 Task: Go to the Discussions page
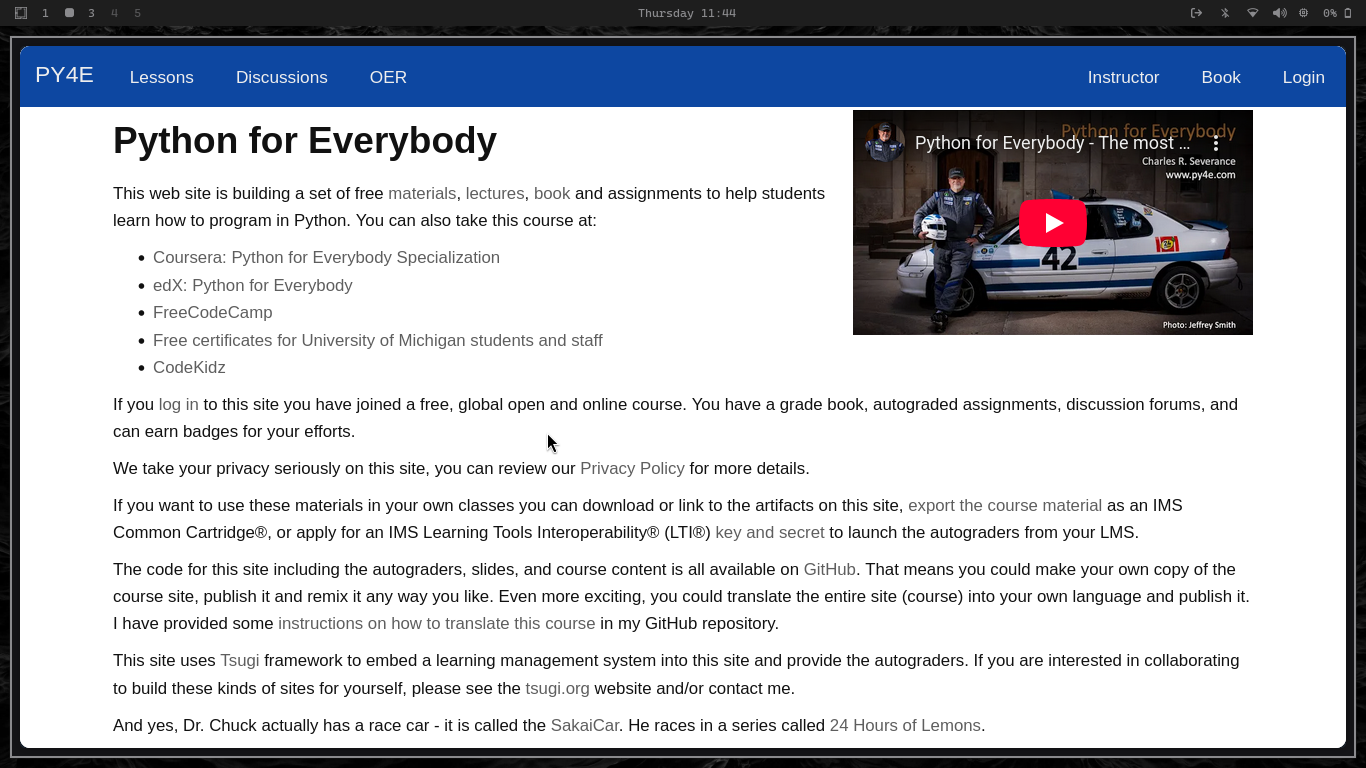281,77
